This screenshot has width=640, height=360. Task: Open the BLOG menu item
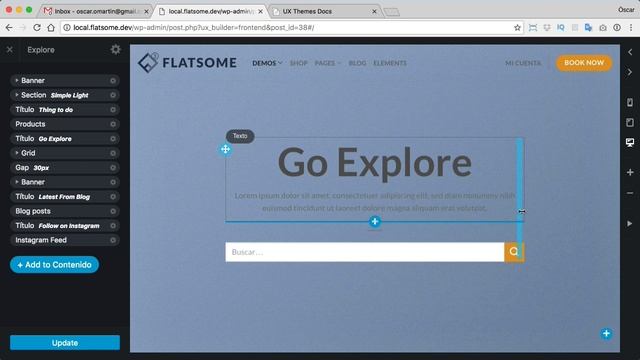(x=357, y=63)
